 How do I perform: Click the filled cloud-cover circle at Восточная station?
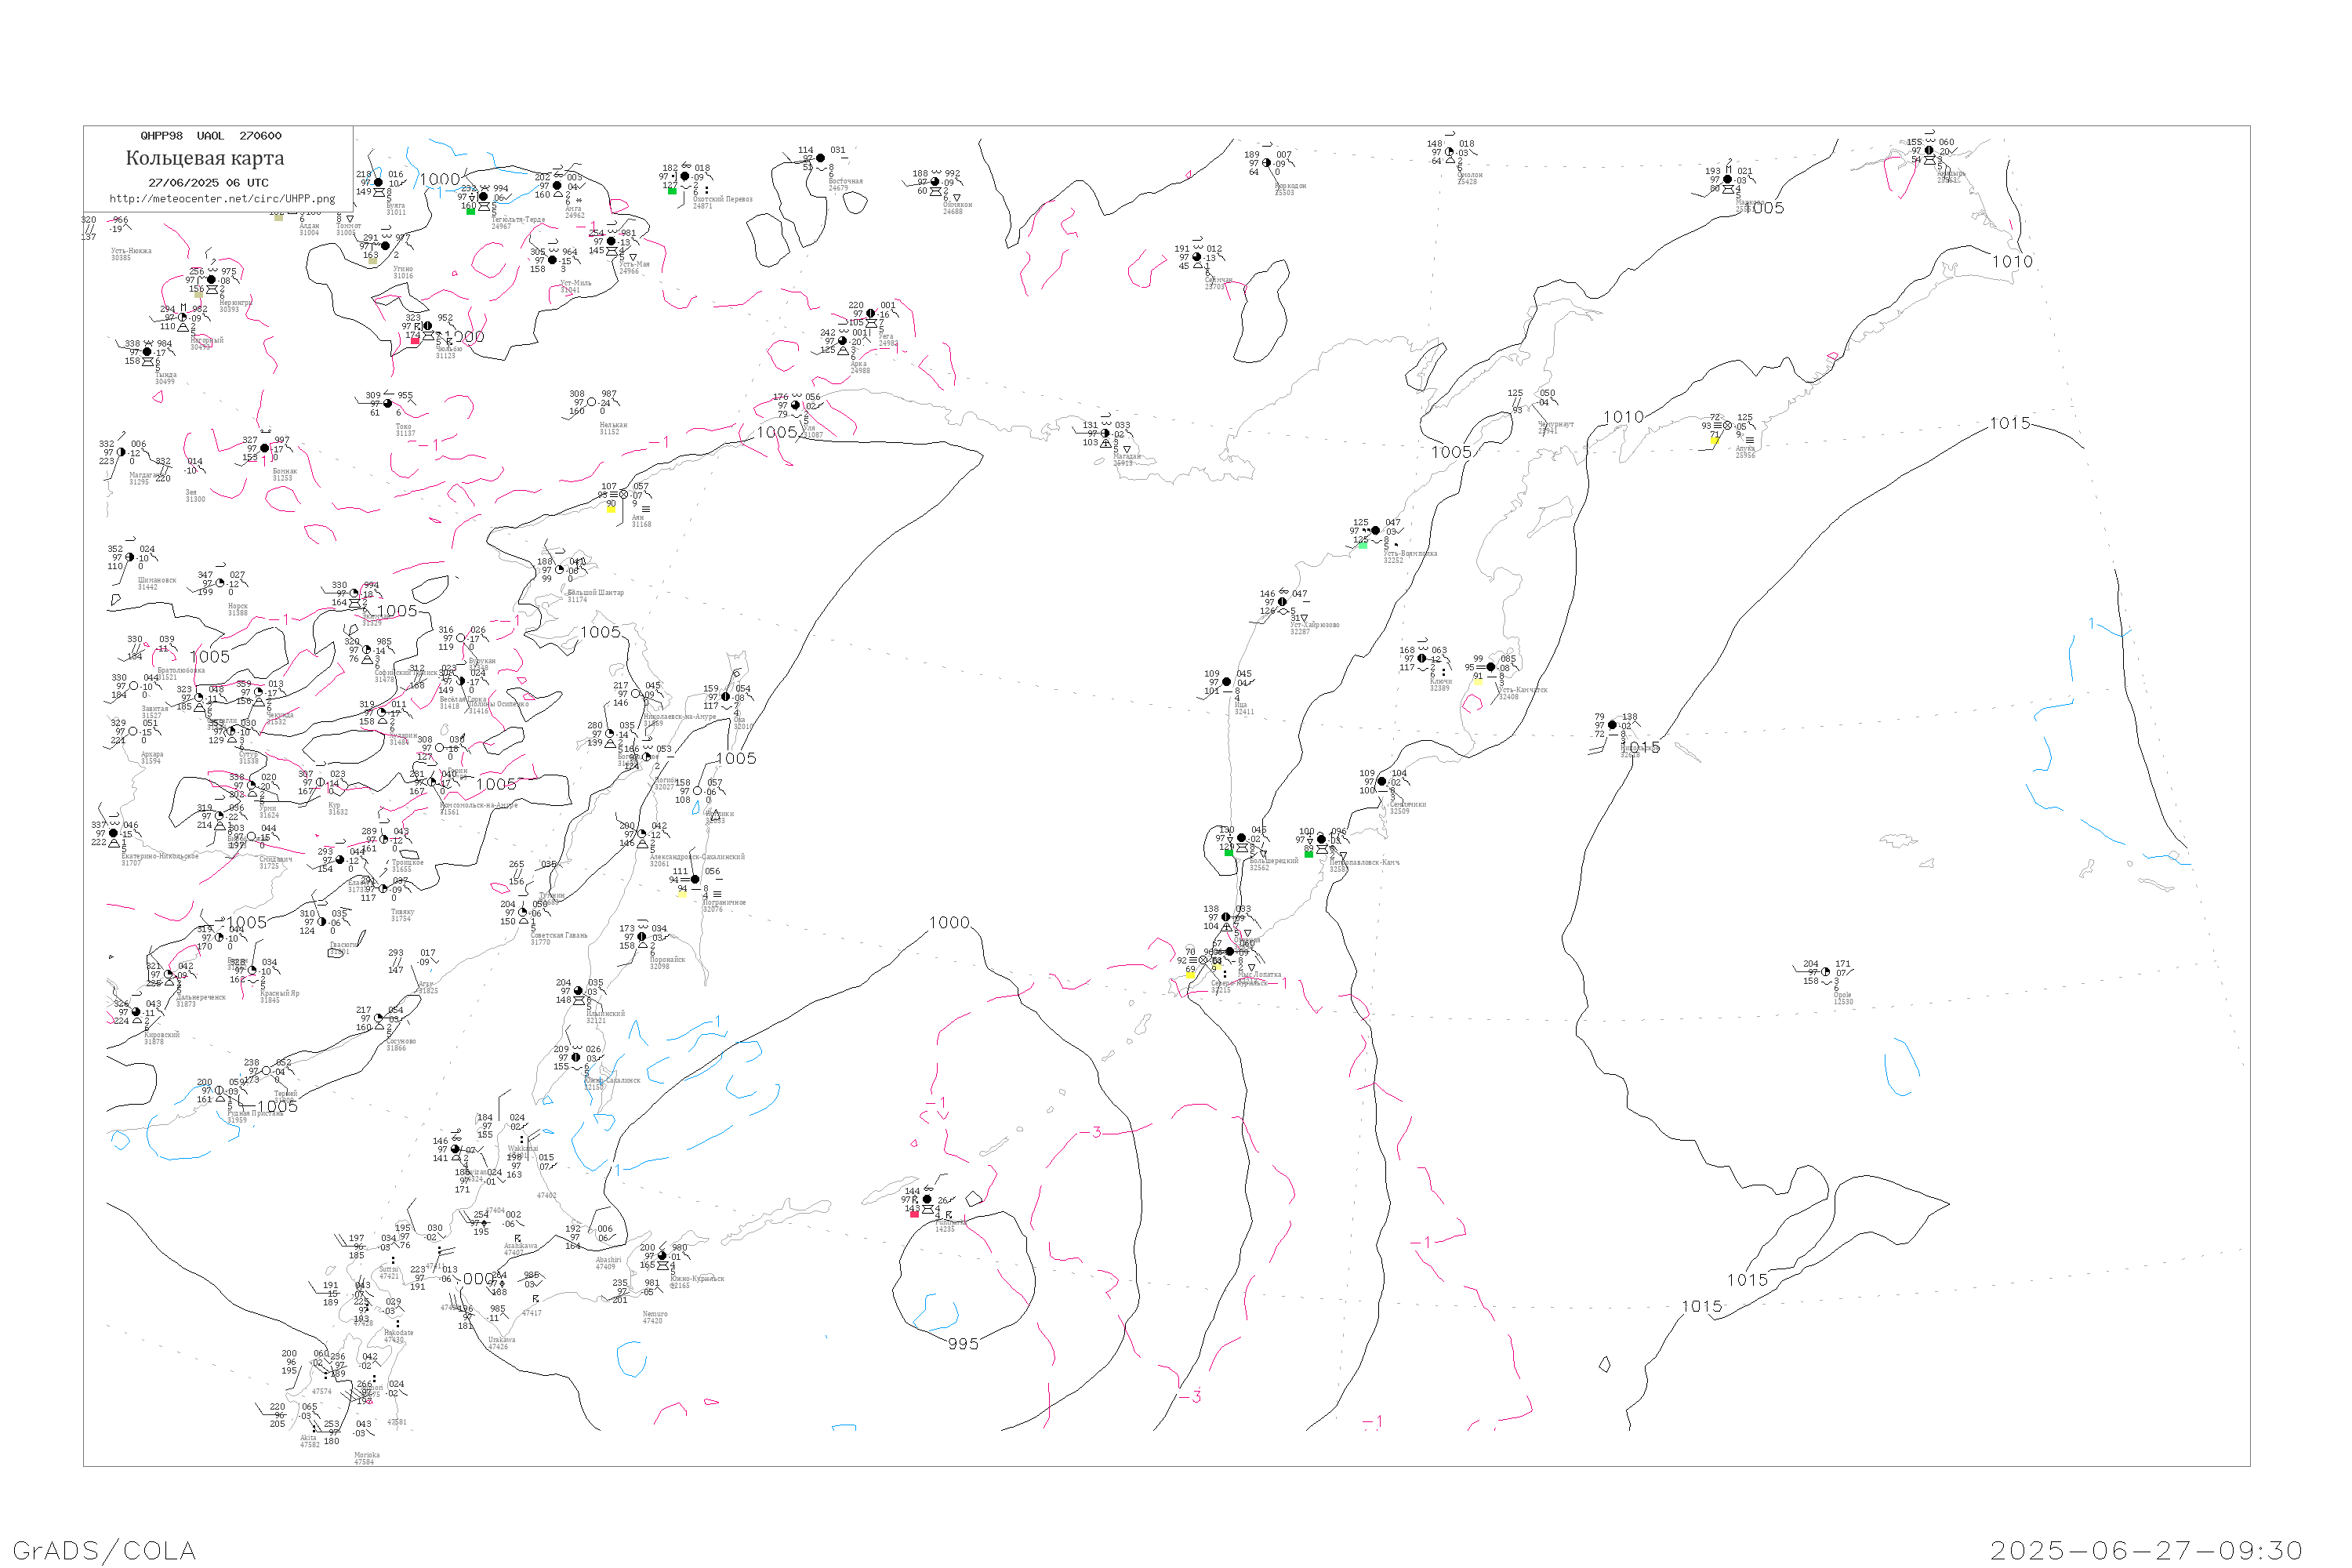click(x=821, y=158)
